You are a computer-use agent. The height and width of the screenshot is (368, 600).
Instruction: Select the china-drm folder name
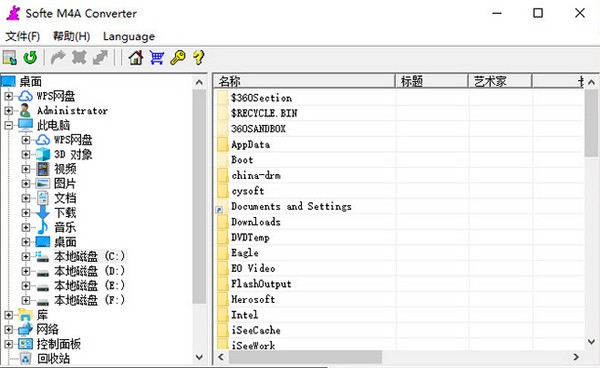click(256, 176)
